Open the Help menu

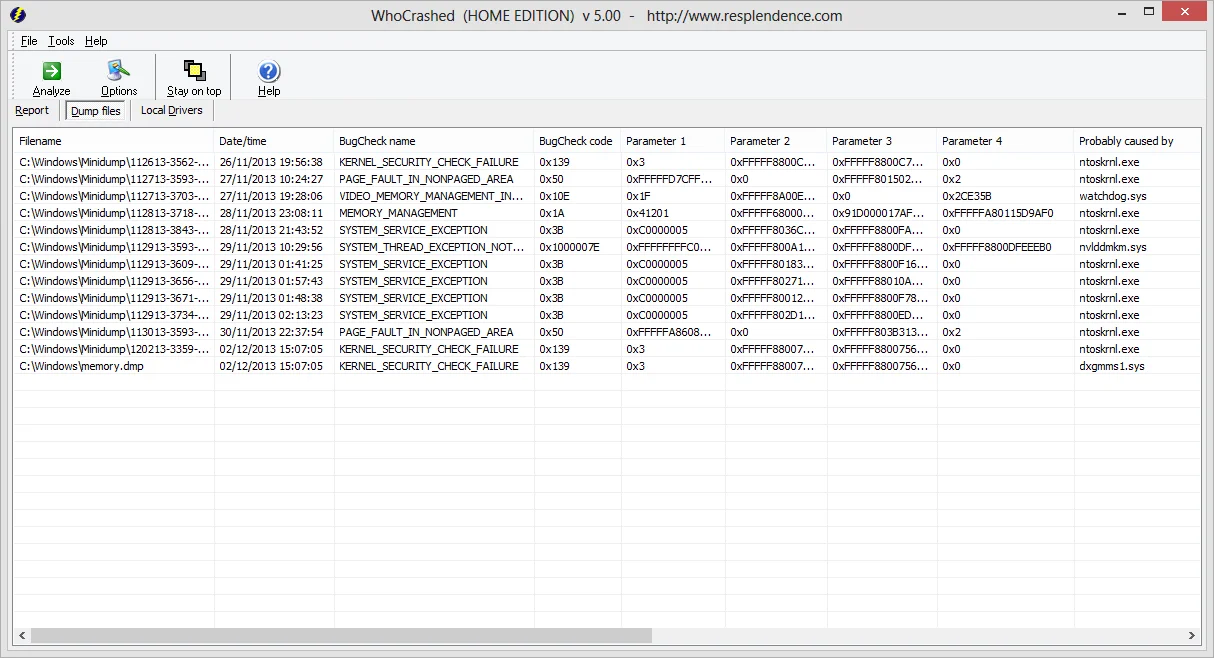coord(96,41)
